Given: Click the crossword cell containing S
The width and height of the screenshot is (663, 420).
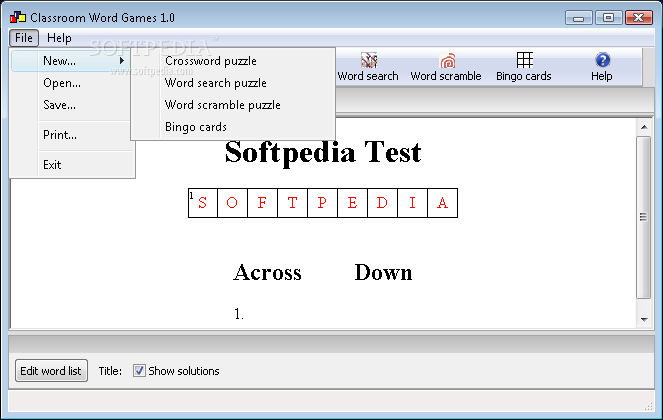Looking at the screenshot, I should click(x=203, y=203).
